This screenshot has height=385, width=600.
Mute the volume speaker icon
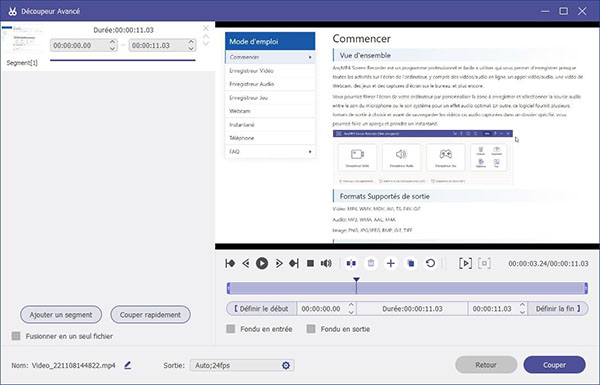[326, 263]
